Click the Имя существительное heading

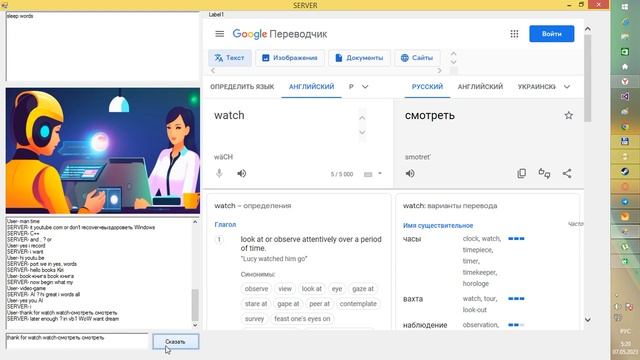pos(438,225)
